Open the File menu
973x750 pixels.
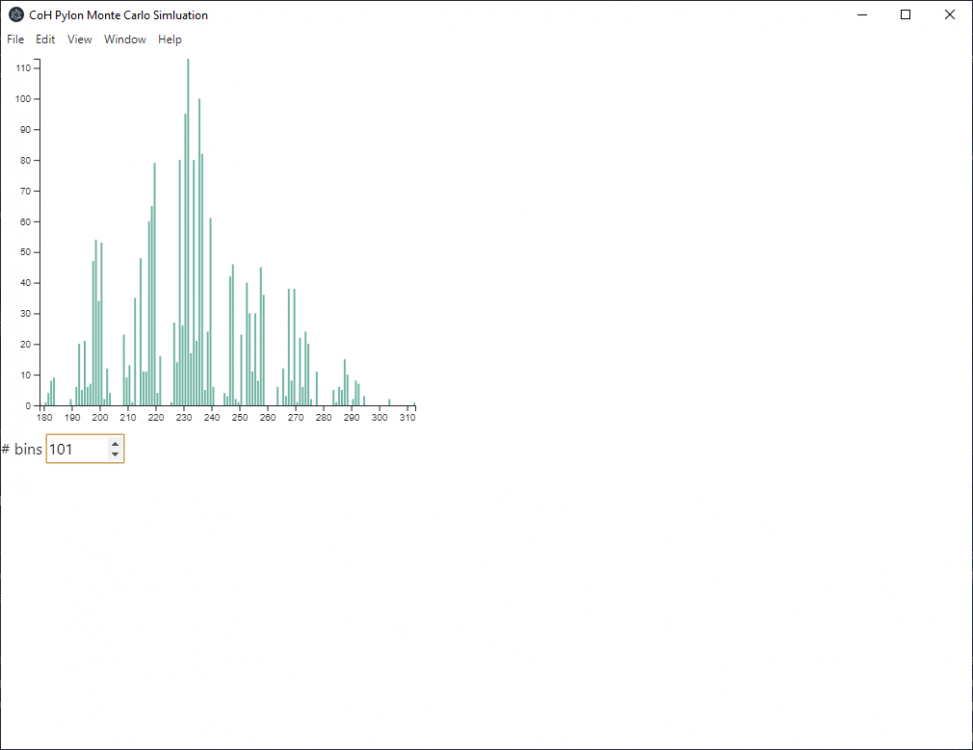(x=15, y=40)
